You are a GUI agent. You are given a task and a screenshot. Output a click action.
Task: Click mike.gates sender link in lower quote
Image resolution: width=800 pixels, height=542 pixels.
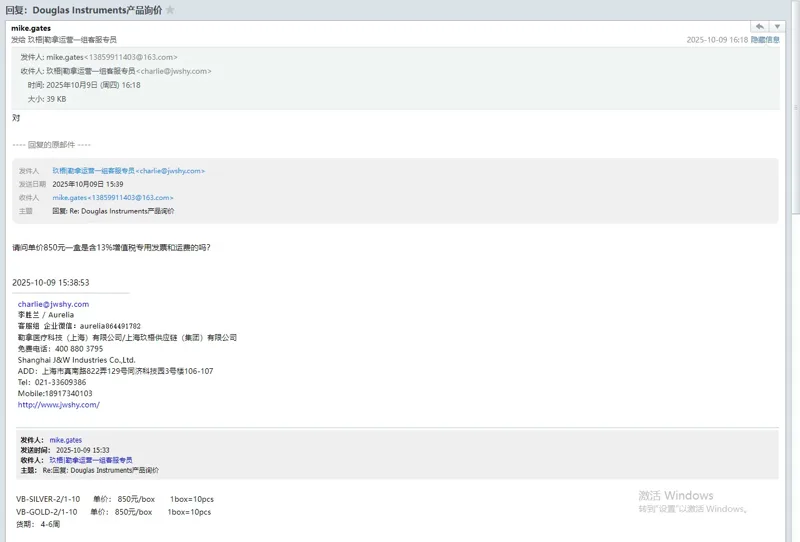point(66,440)
